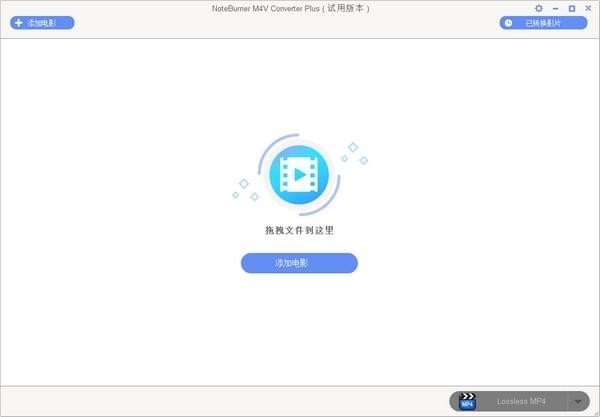Click the clock icon in 已转换影片

coord(509,22)
